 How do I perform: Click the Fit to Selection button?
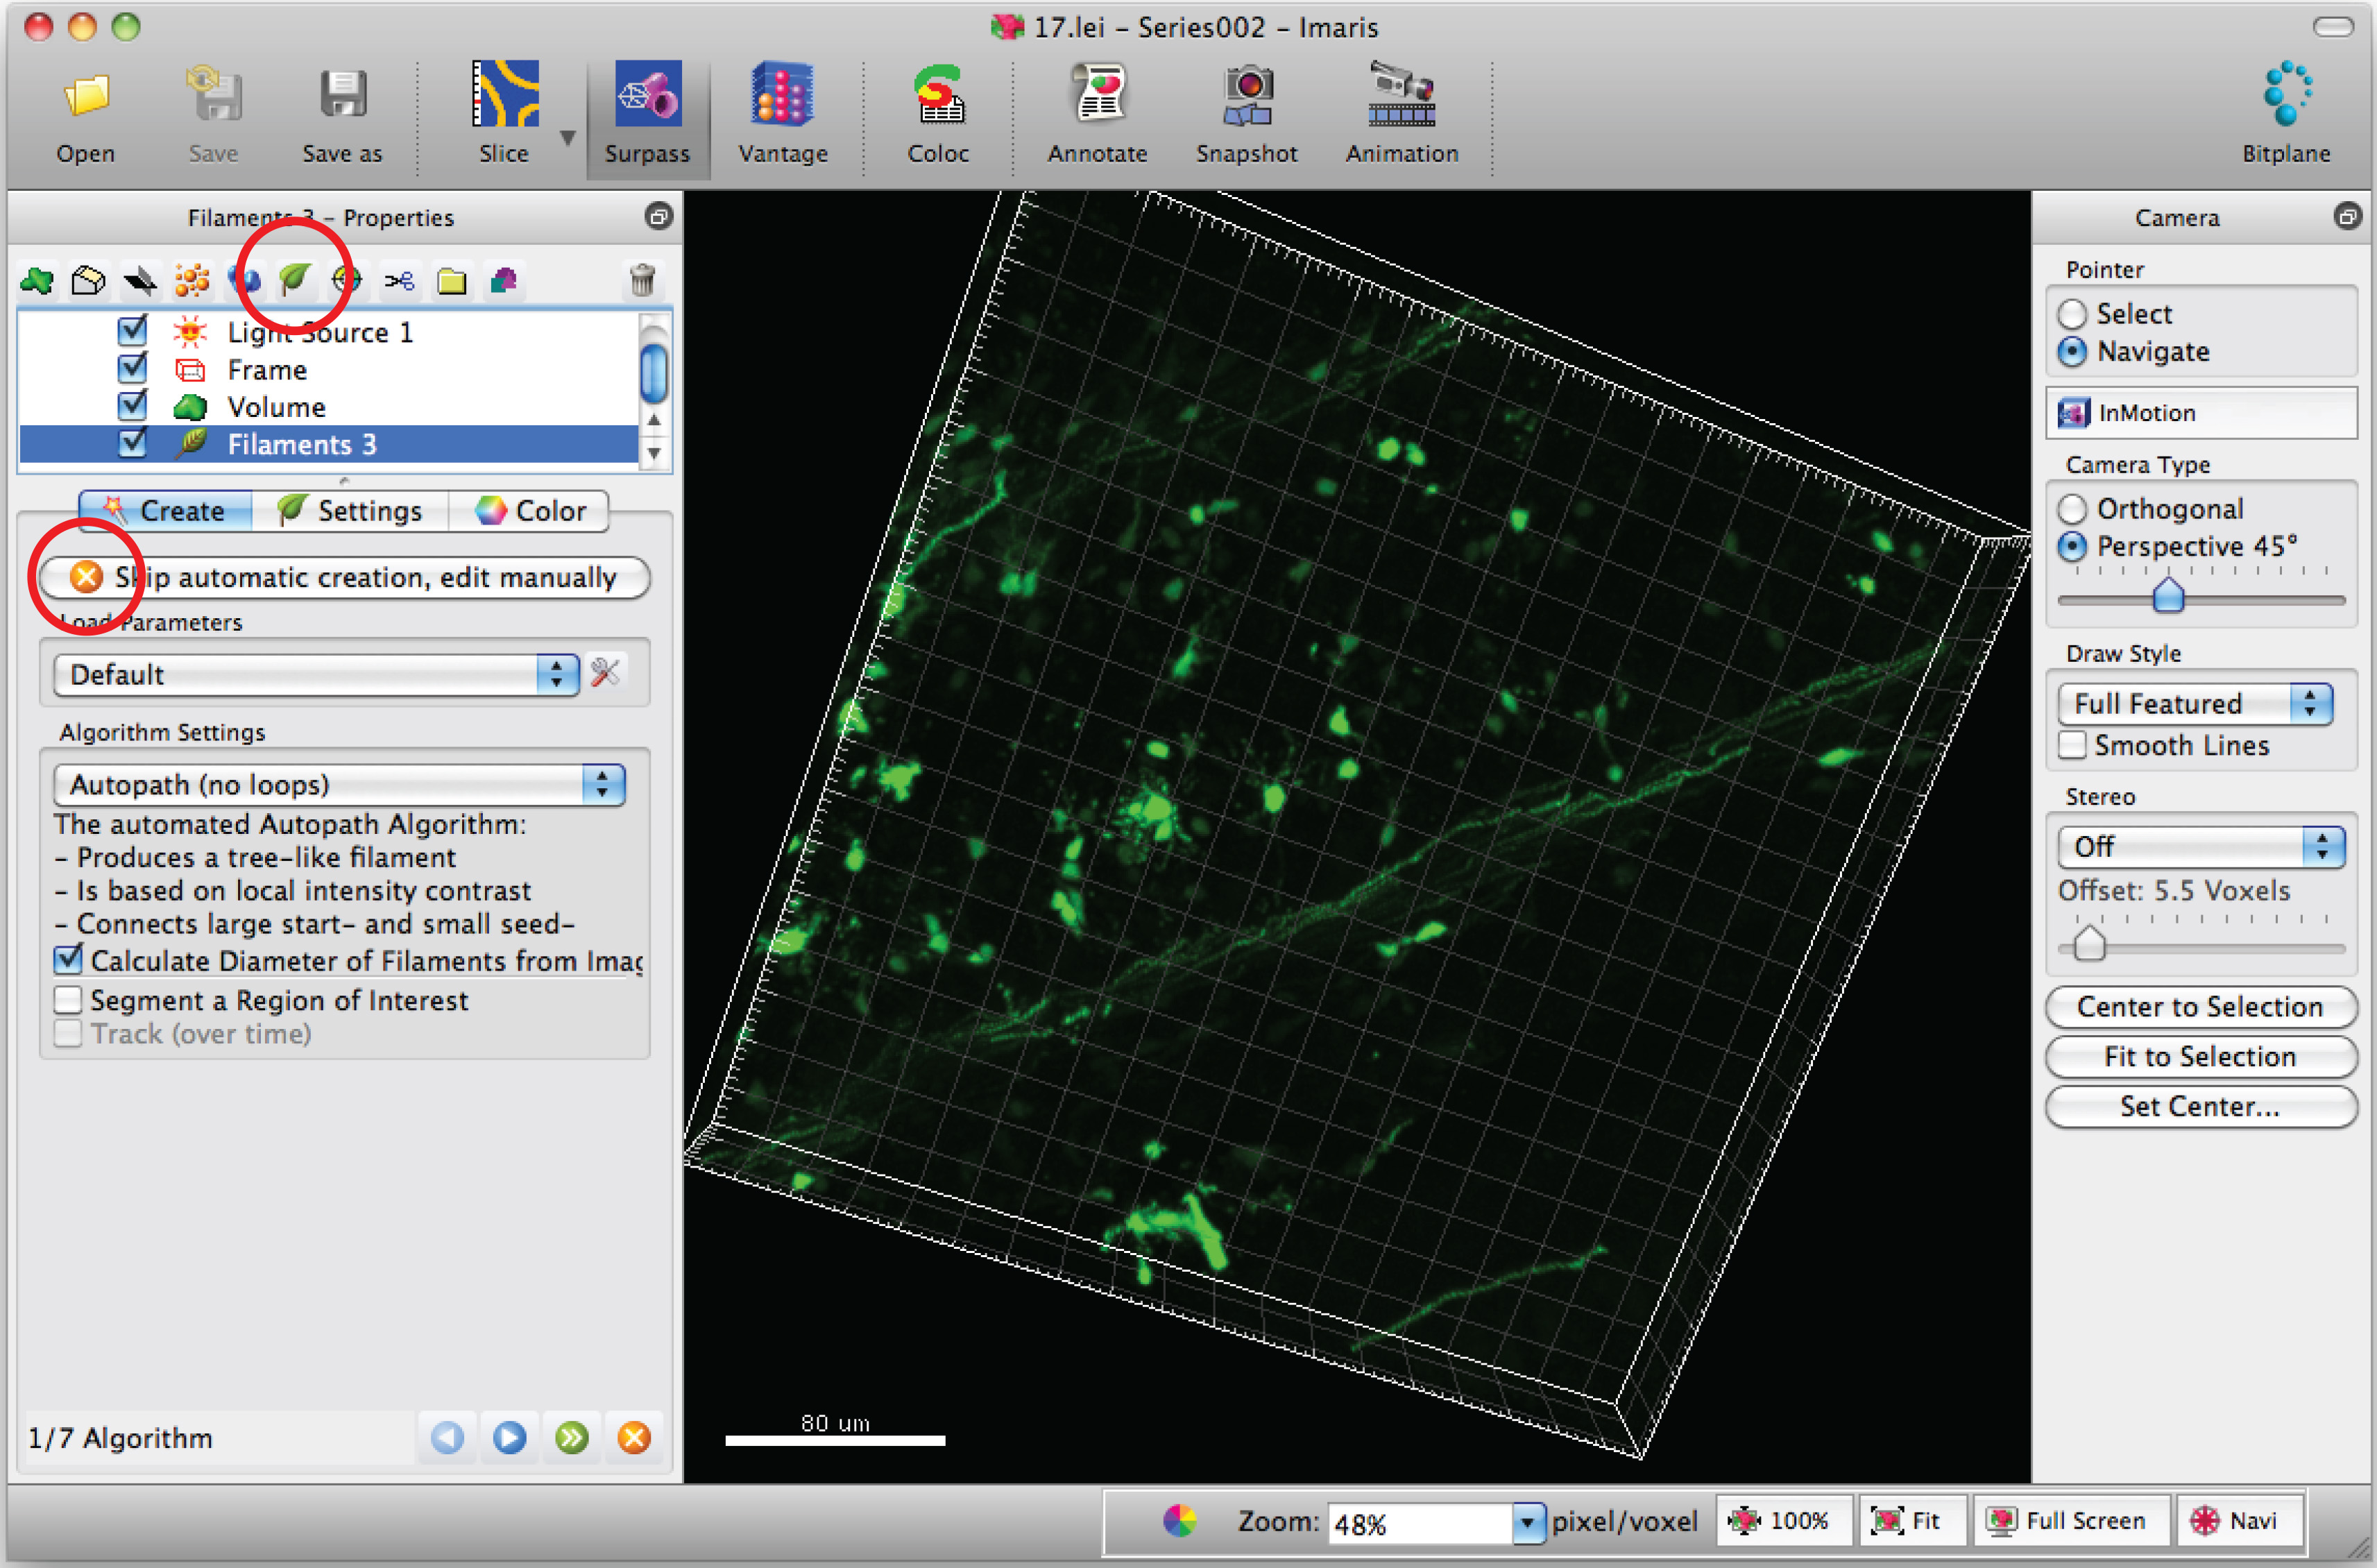(2199, 1057)
